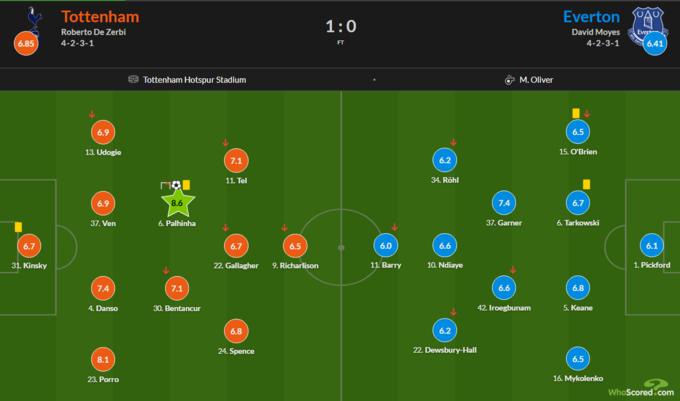Click the Everton club crest
This screenshot has height=401, width=680.
click(646, 25)
